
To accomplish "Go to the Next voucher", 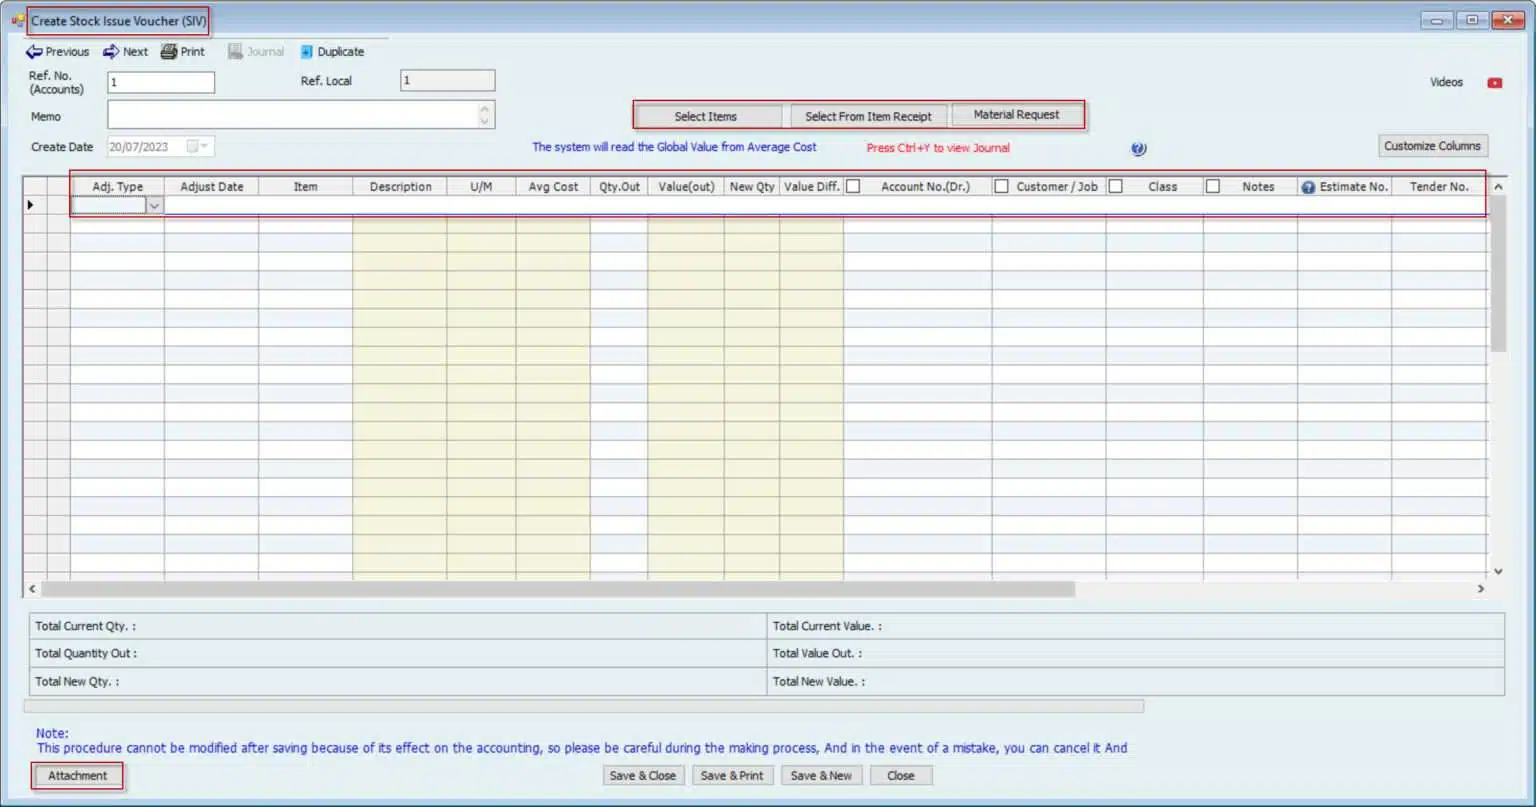I will point(125,52).
